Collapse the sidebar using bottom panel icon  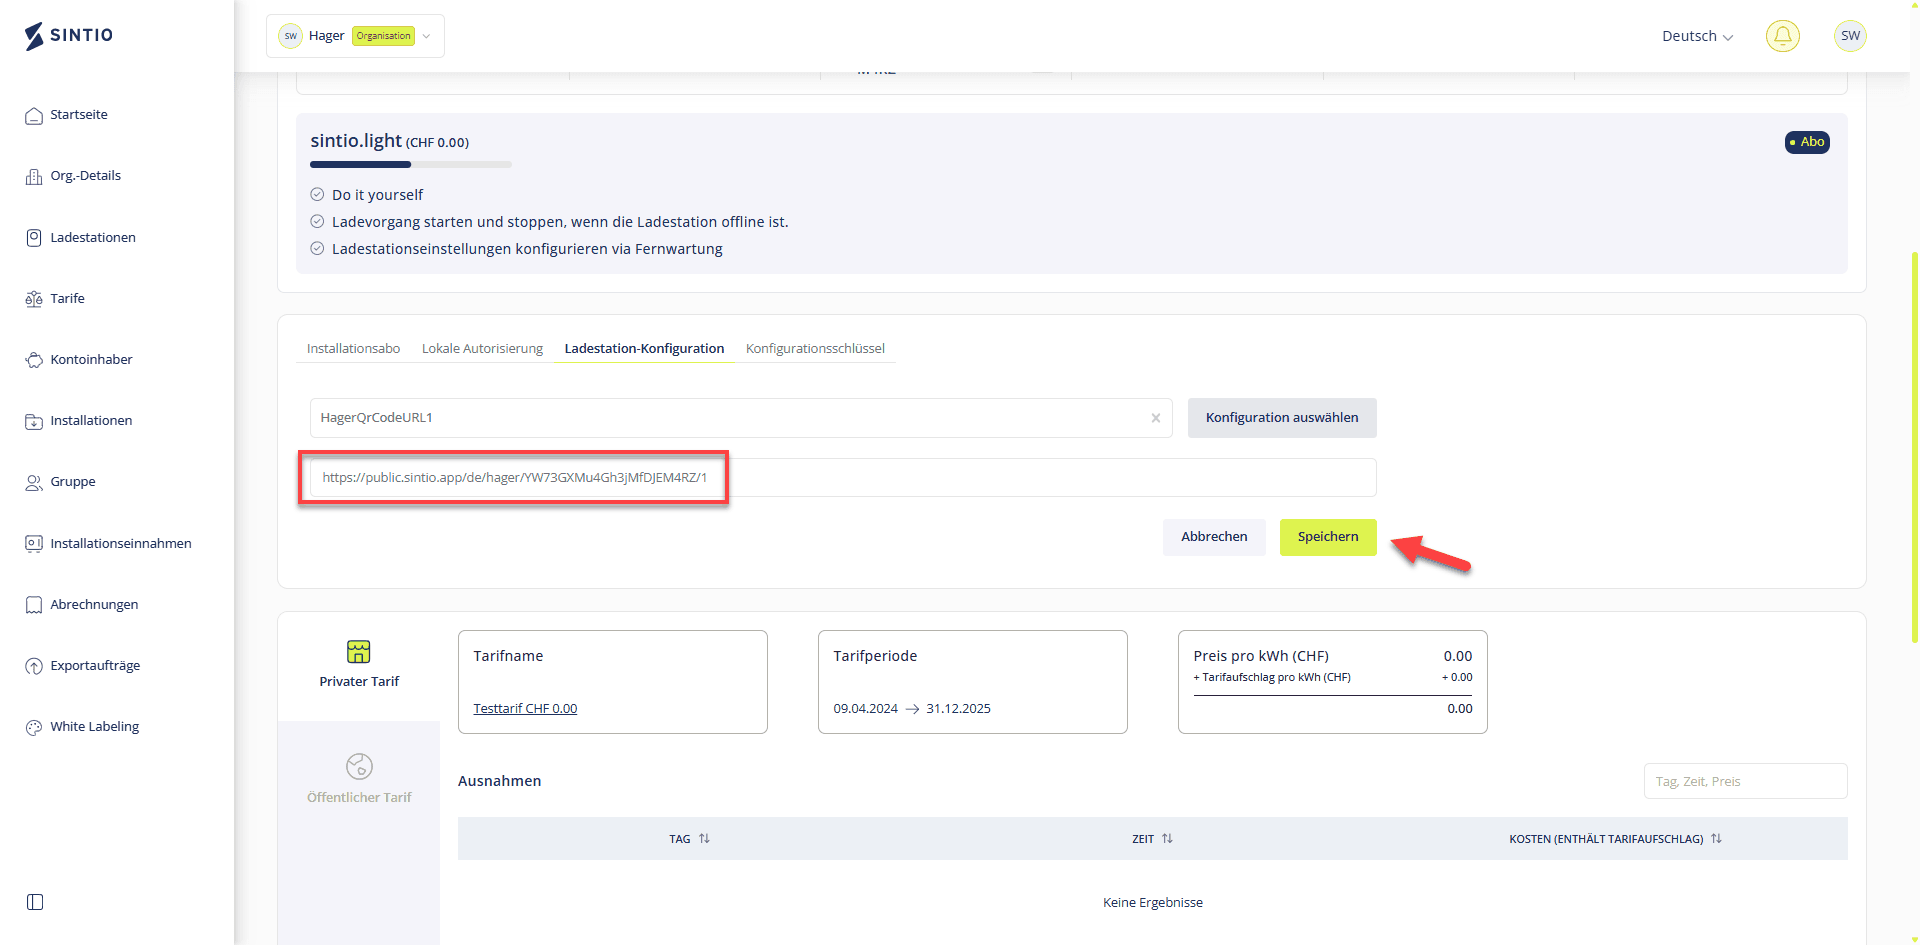[35, 902]
